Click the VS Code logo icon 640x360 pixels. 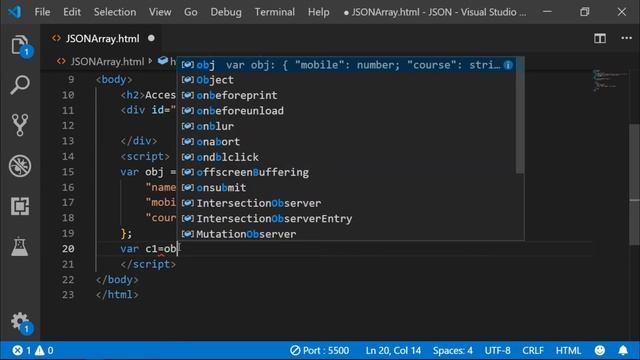(x=15, y=12)
